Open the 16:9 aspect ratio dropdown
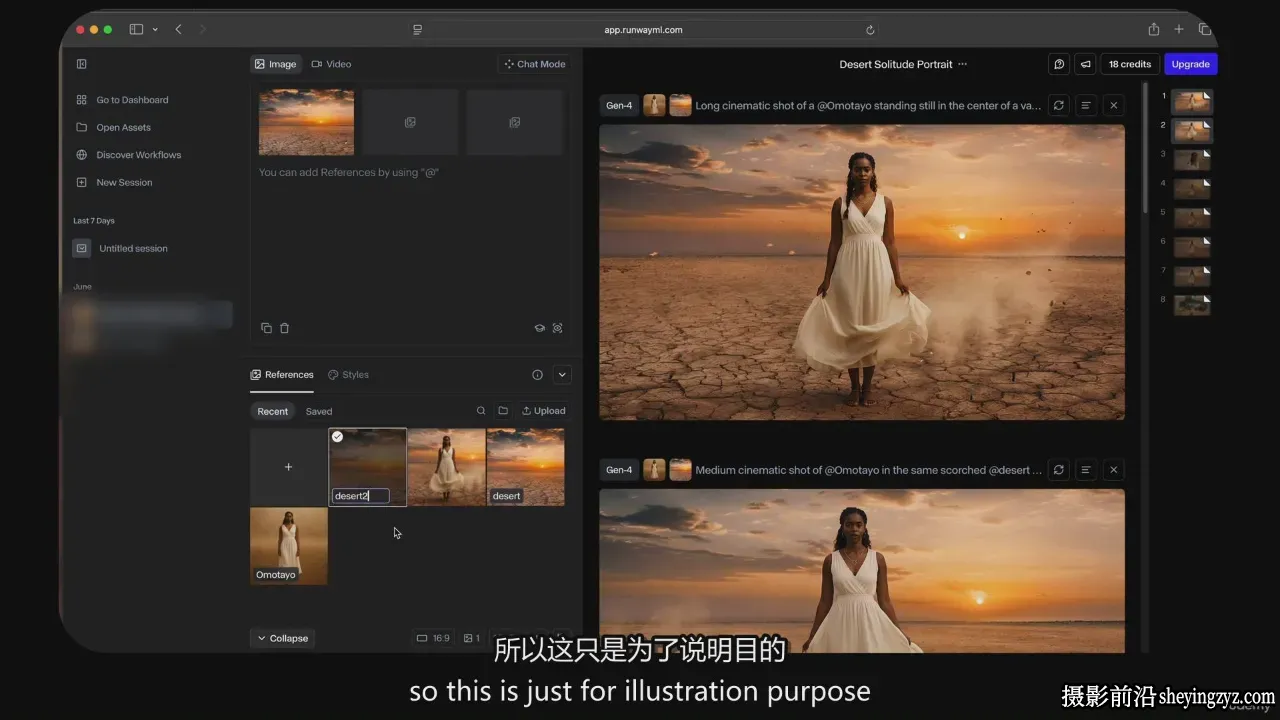Viewport: 1280px width, 720px height. point(433,638)
